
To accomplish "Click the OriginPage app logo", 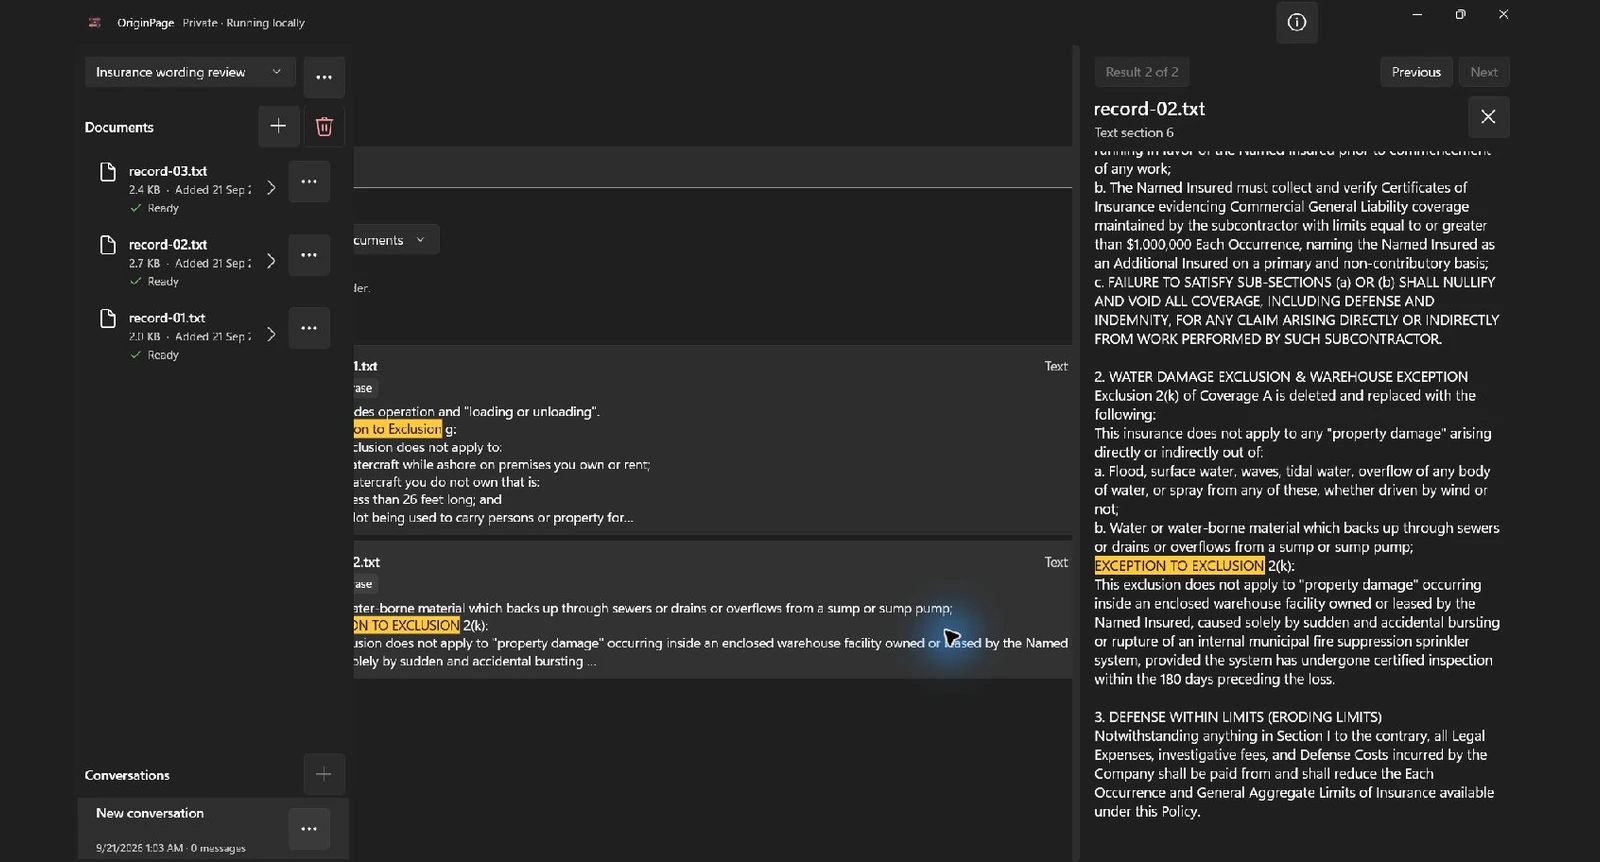I will (95, 22).
